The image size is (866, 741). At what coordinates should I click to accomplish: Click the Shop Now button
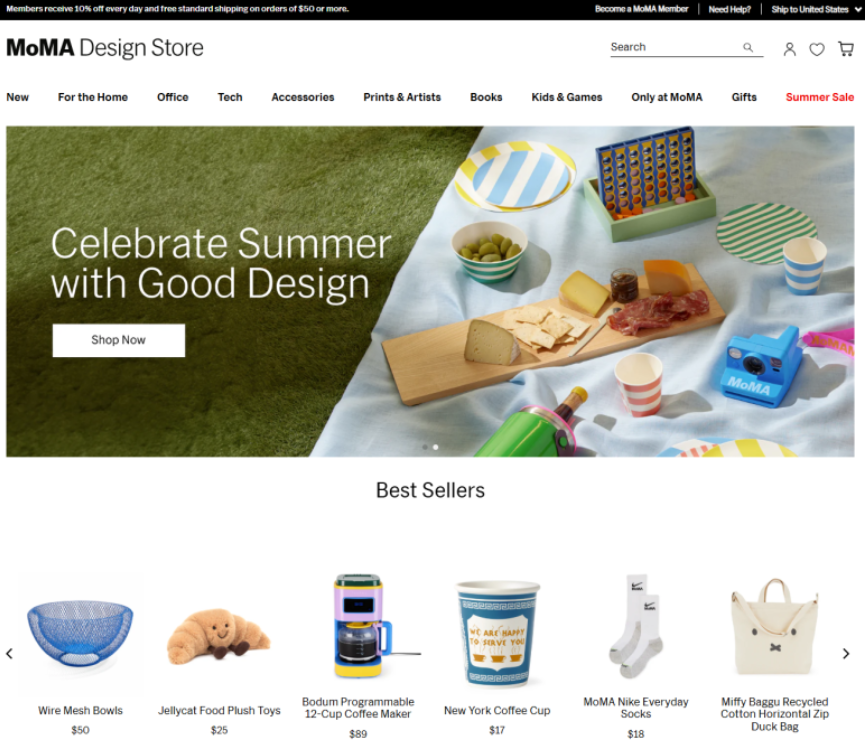pos(119,340)
